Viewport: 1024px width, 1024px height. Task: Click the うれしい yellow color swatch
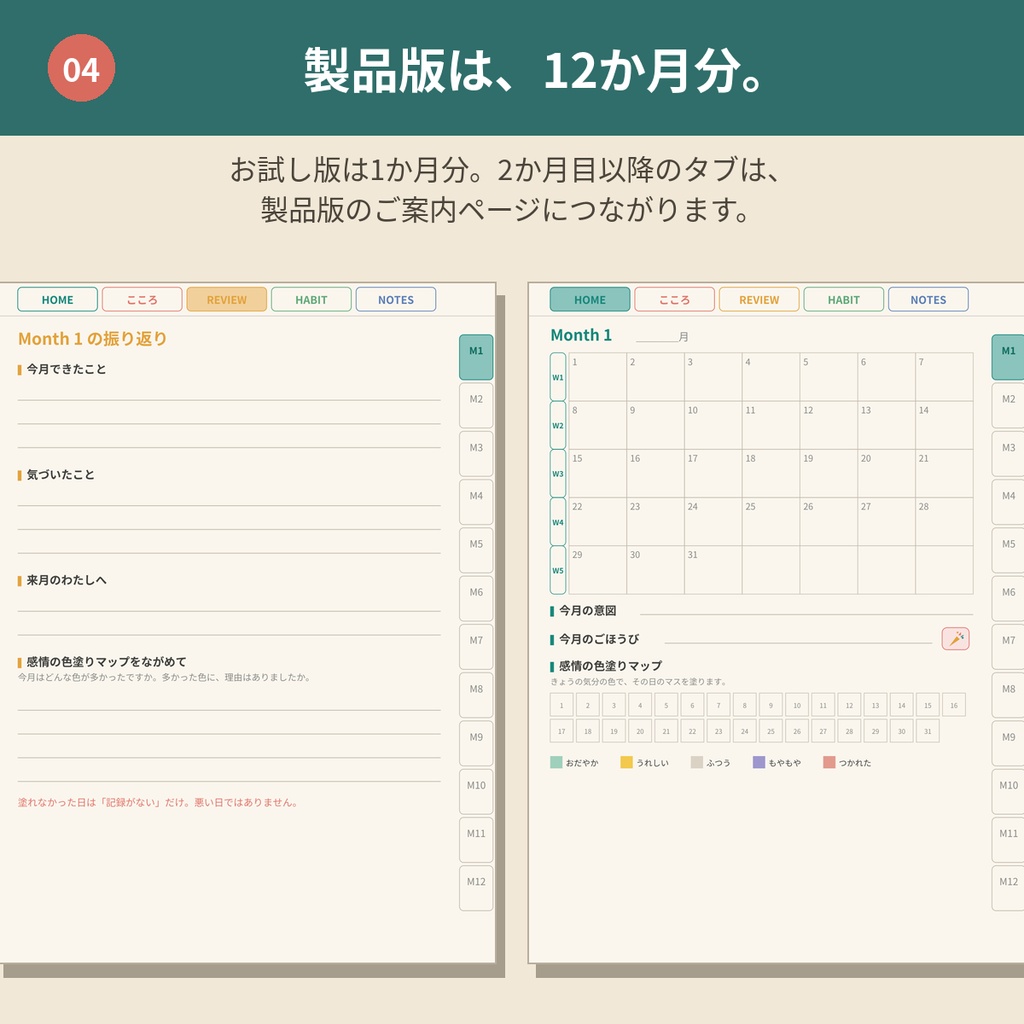point(626,762)
